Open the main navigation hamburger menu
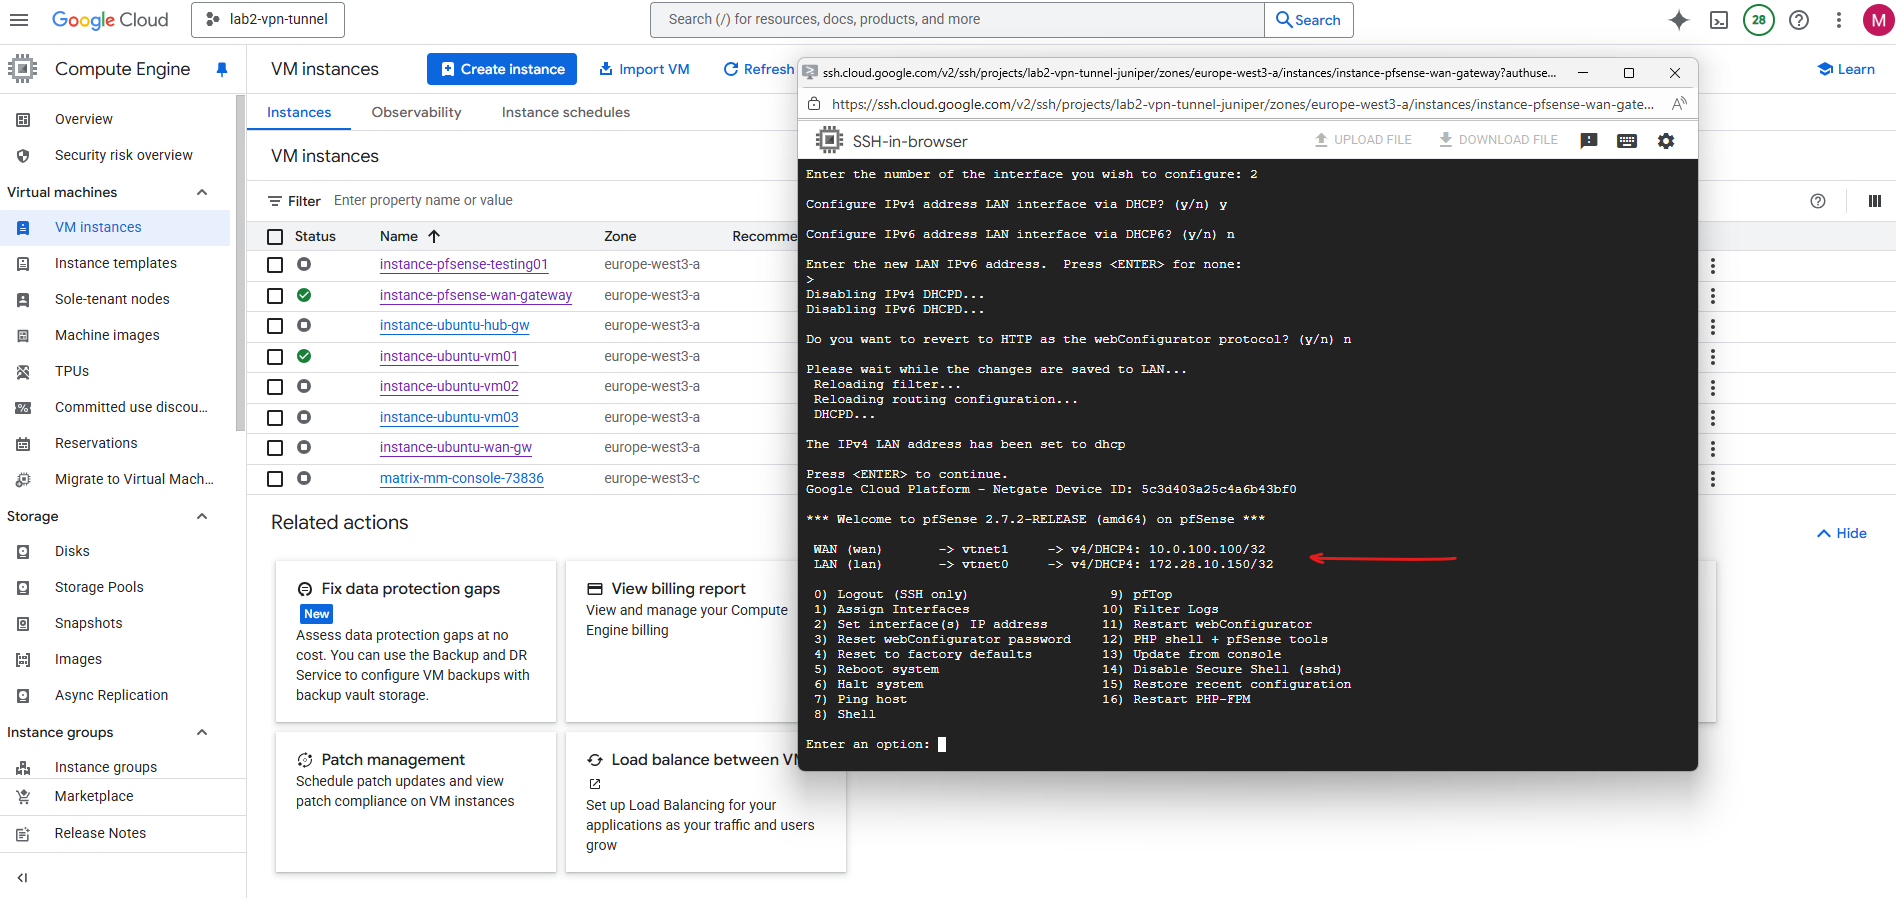 (19, 20)
